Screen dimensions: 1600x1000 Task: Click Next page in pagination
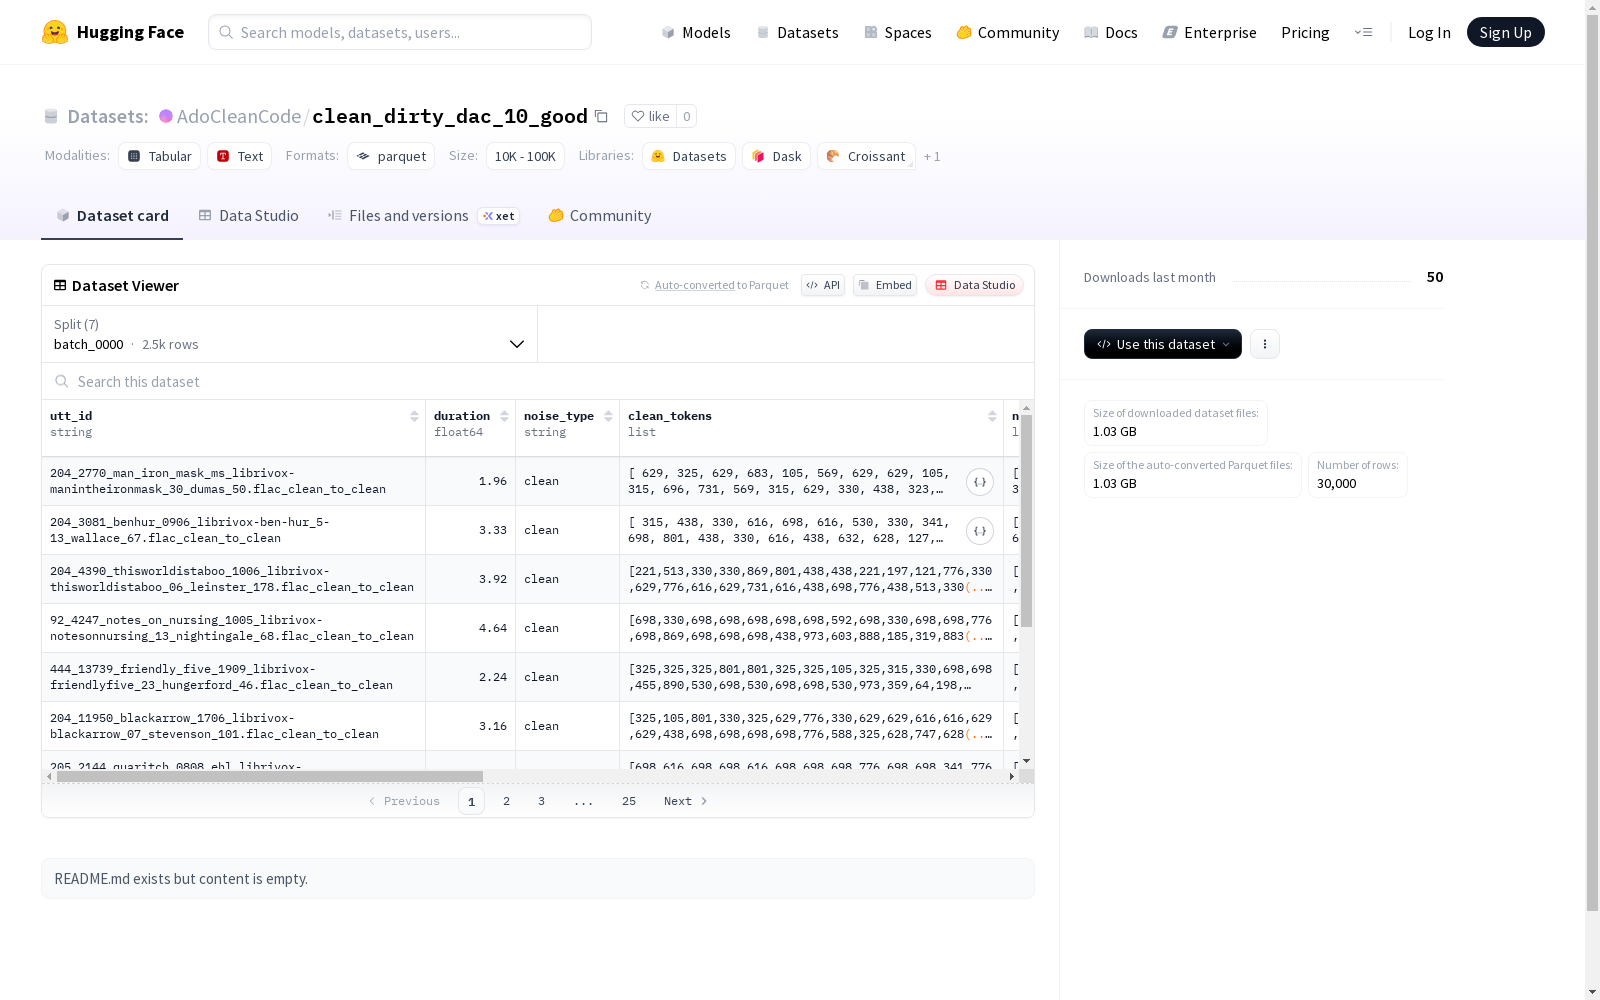pos(686,801)
